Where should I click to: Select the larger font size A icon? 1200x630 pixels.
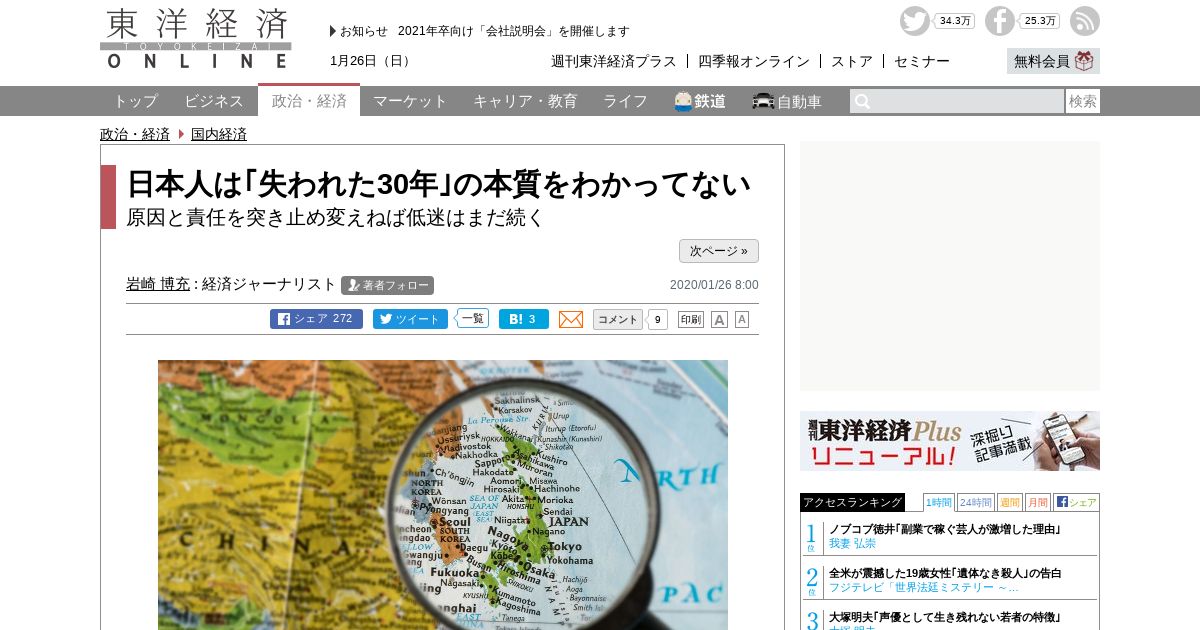click(719, 320)
